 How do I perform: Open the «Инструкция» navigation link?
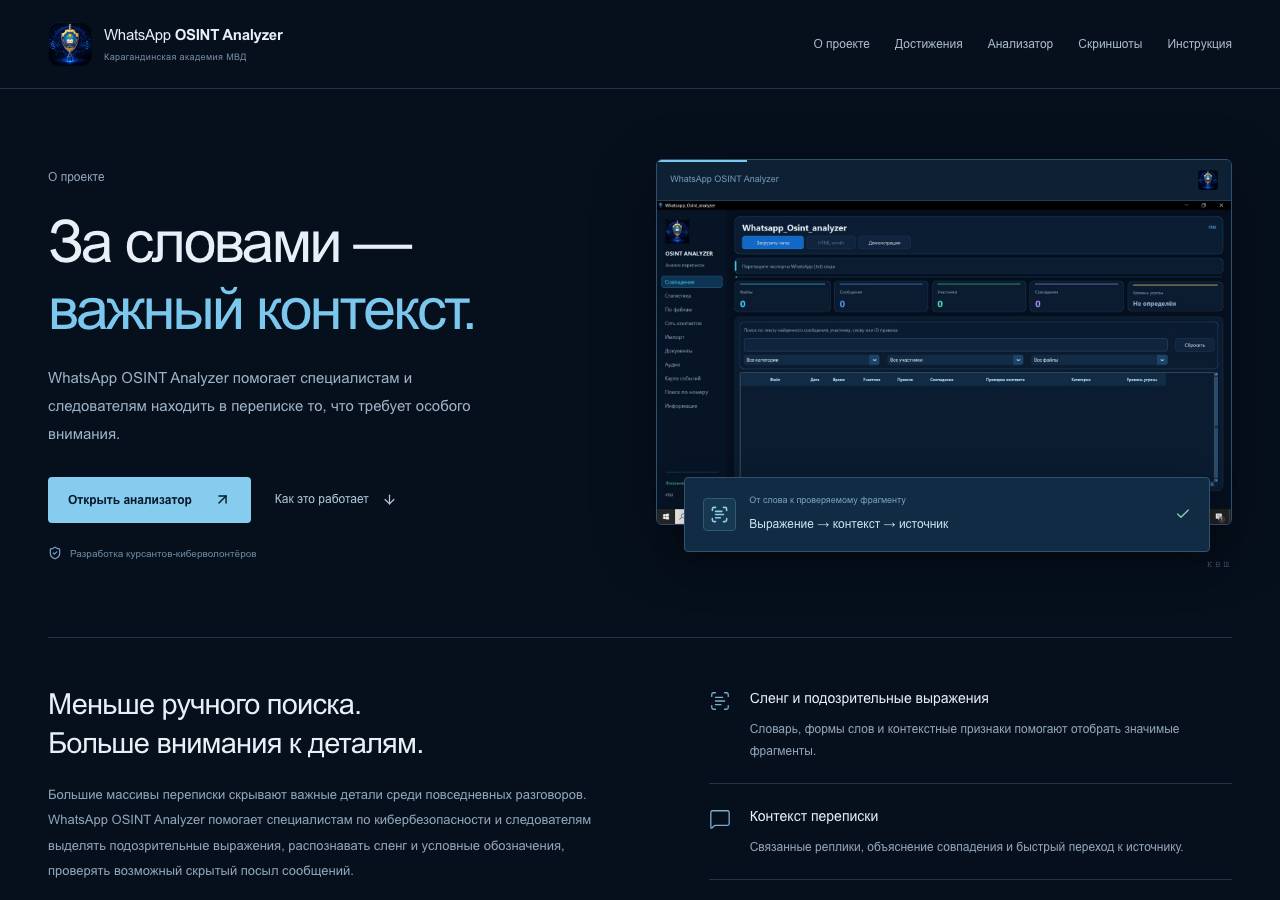(1199, 44)
